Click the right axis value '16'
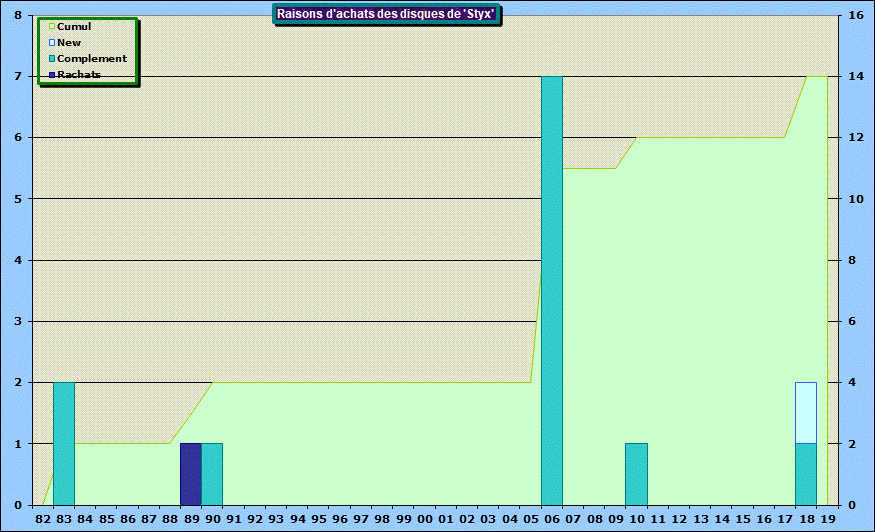Screen dimensions: 875x532 click(x=856, y=16)
